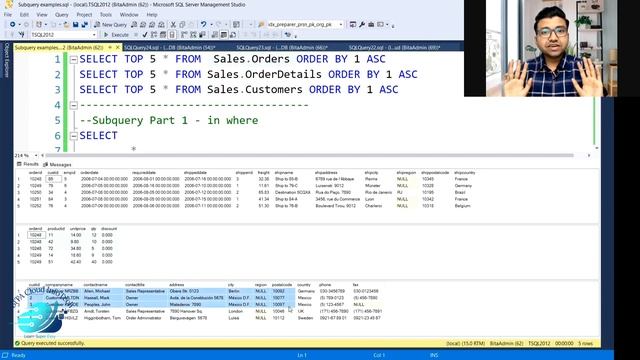Open the Toolbox icon
This screenshot has width=640, height=360.
(371, 24)
